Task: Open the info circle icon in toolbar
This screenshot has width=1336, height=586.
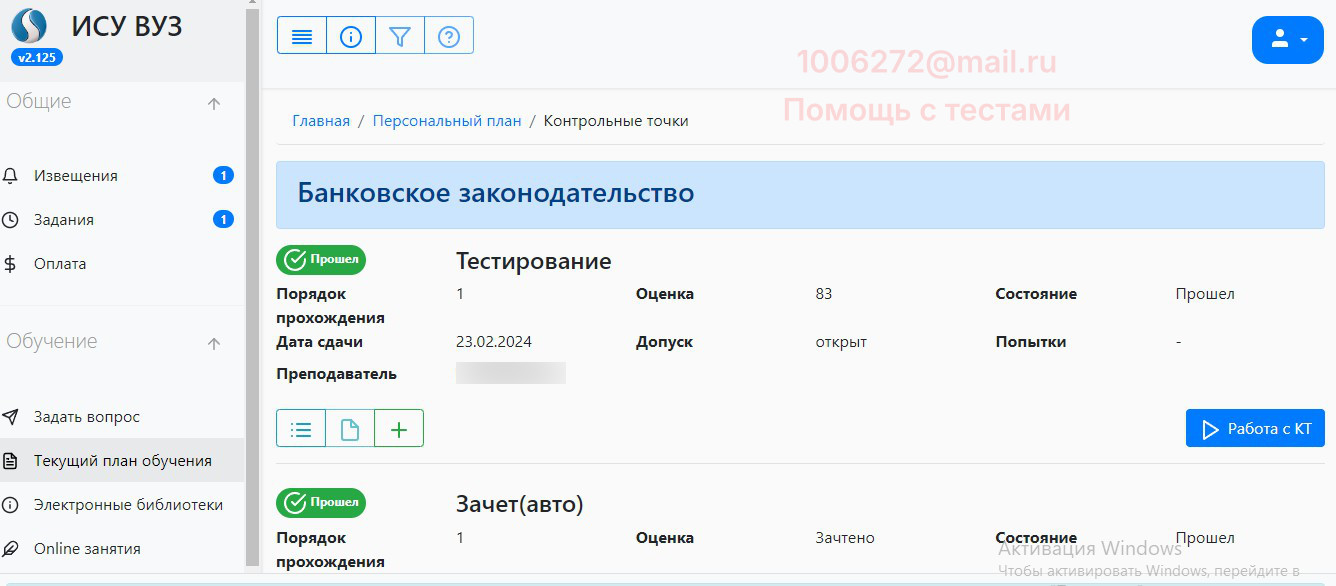Action: click(351, 36)
